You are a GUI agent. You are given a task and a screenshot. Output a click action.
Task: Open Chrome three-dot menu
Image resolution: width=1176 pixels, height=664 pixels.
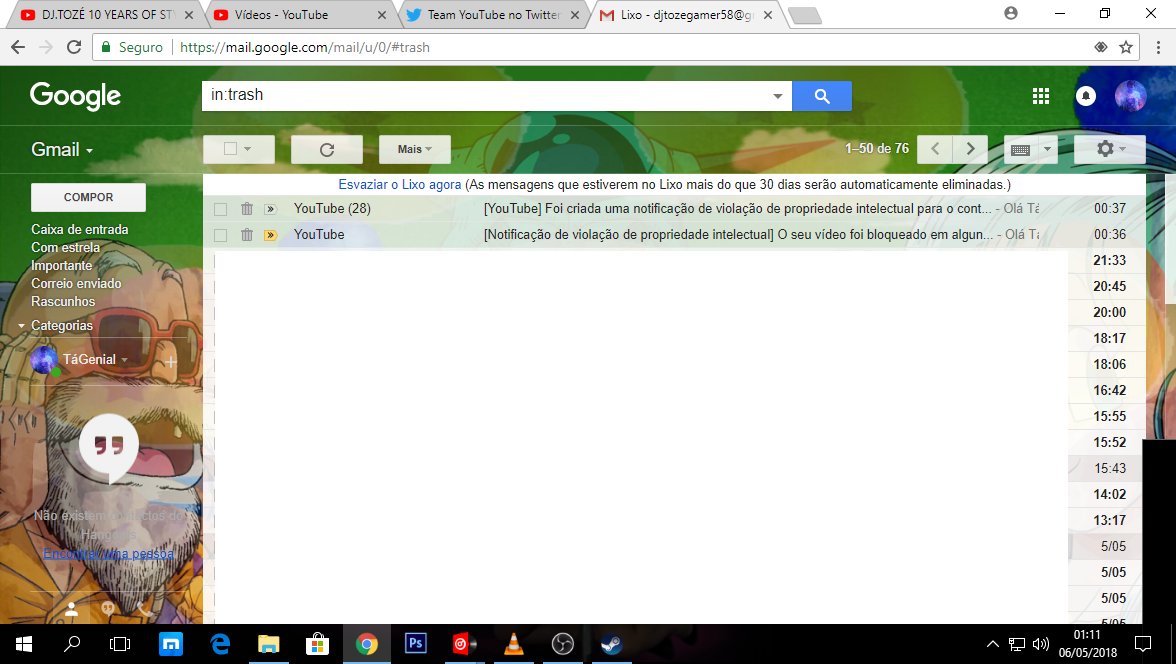(x=1159, y=47)
